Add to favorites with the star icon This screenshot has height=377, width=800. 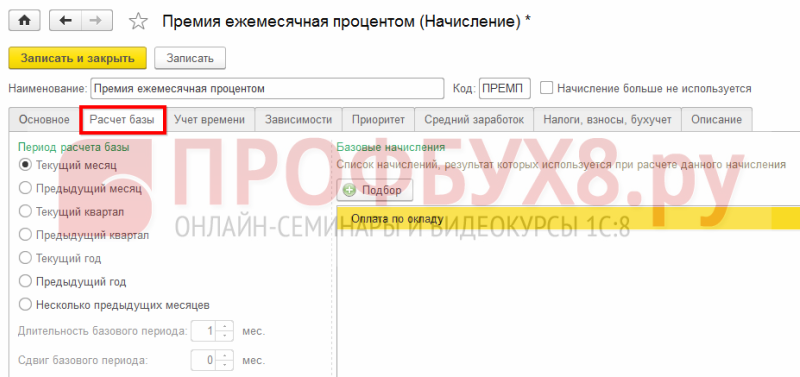point(138,21)
